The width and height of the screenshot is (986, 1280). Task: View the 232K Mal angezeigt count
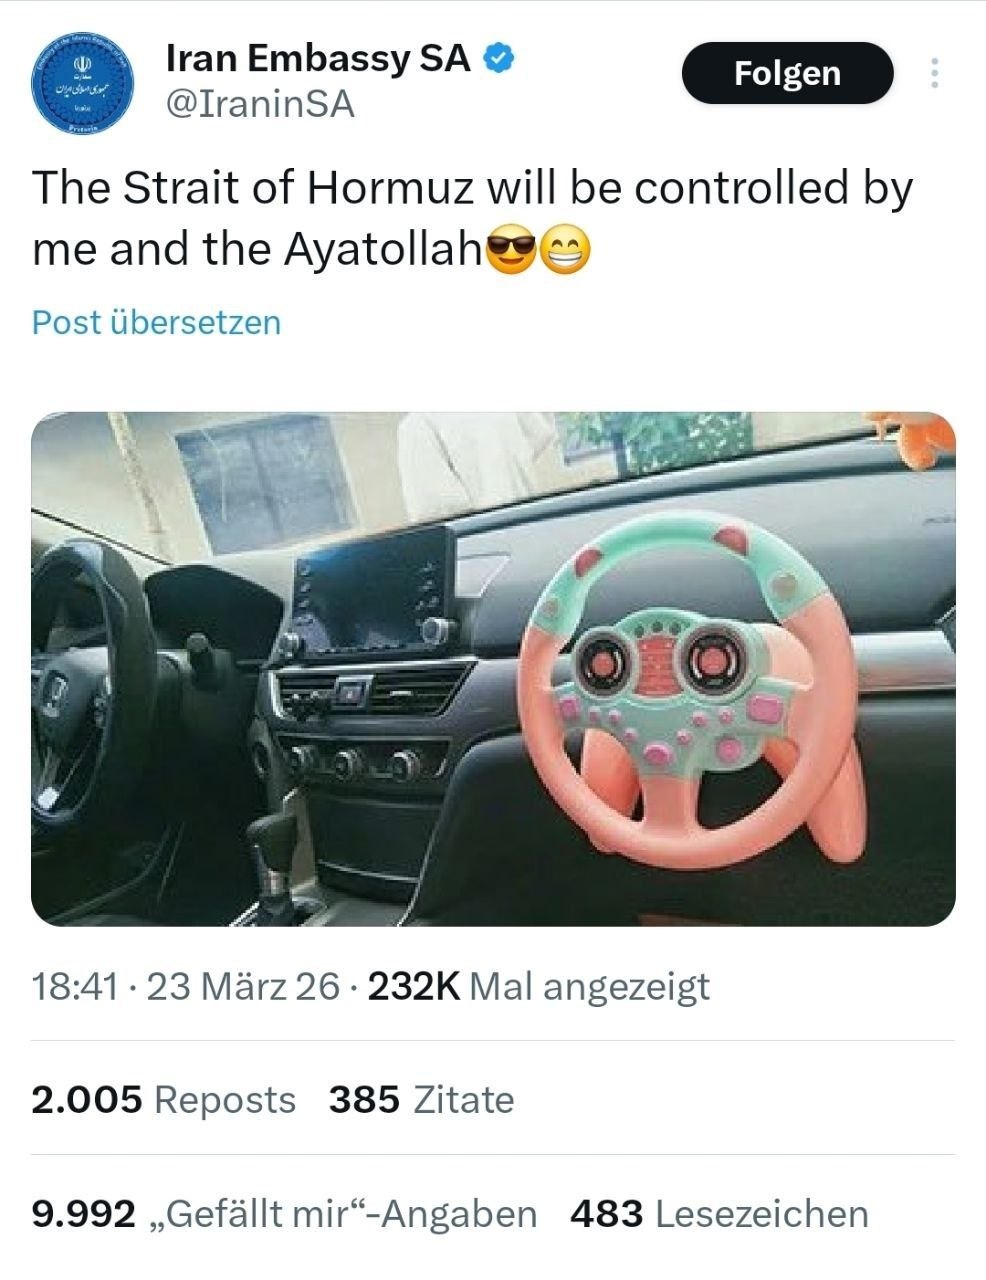[539, 987]
